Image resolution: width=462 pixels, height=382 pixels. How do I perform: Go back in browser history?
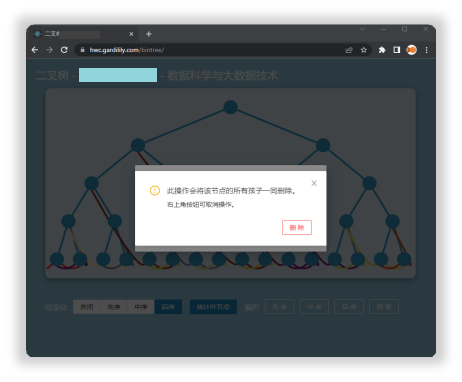[x=35, y=50]
